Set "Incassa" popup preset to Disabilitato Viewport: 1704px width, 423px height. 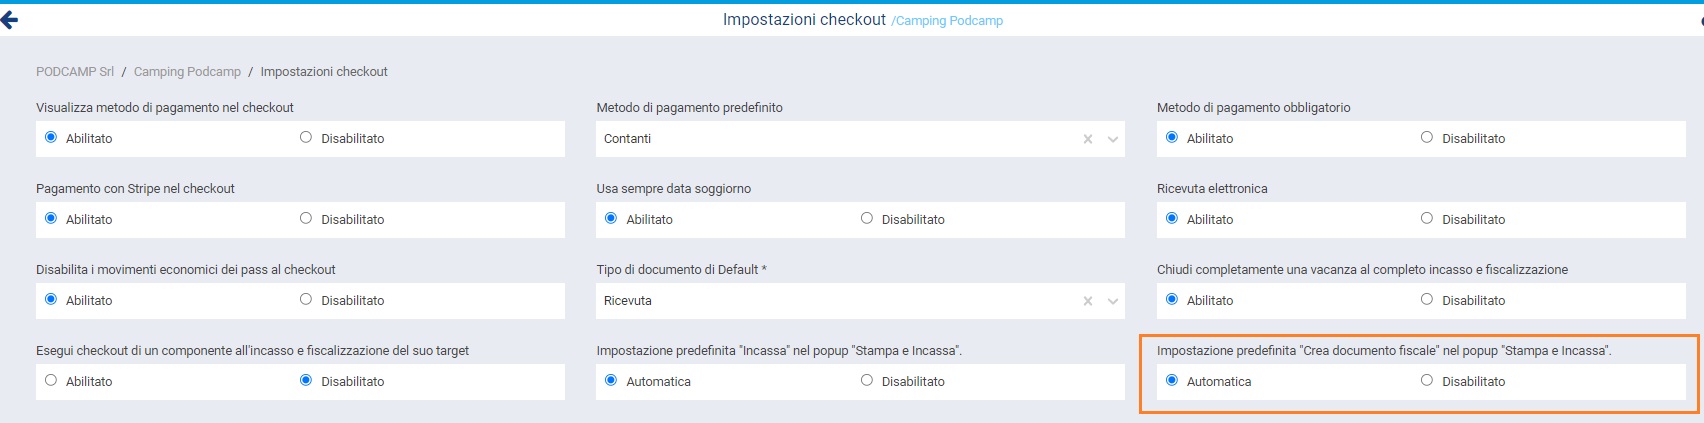click(867, 381)
